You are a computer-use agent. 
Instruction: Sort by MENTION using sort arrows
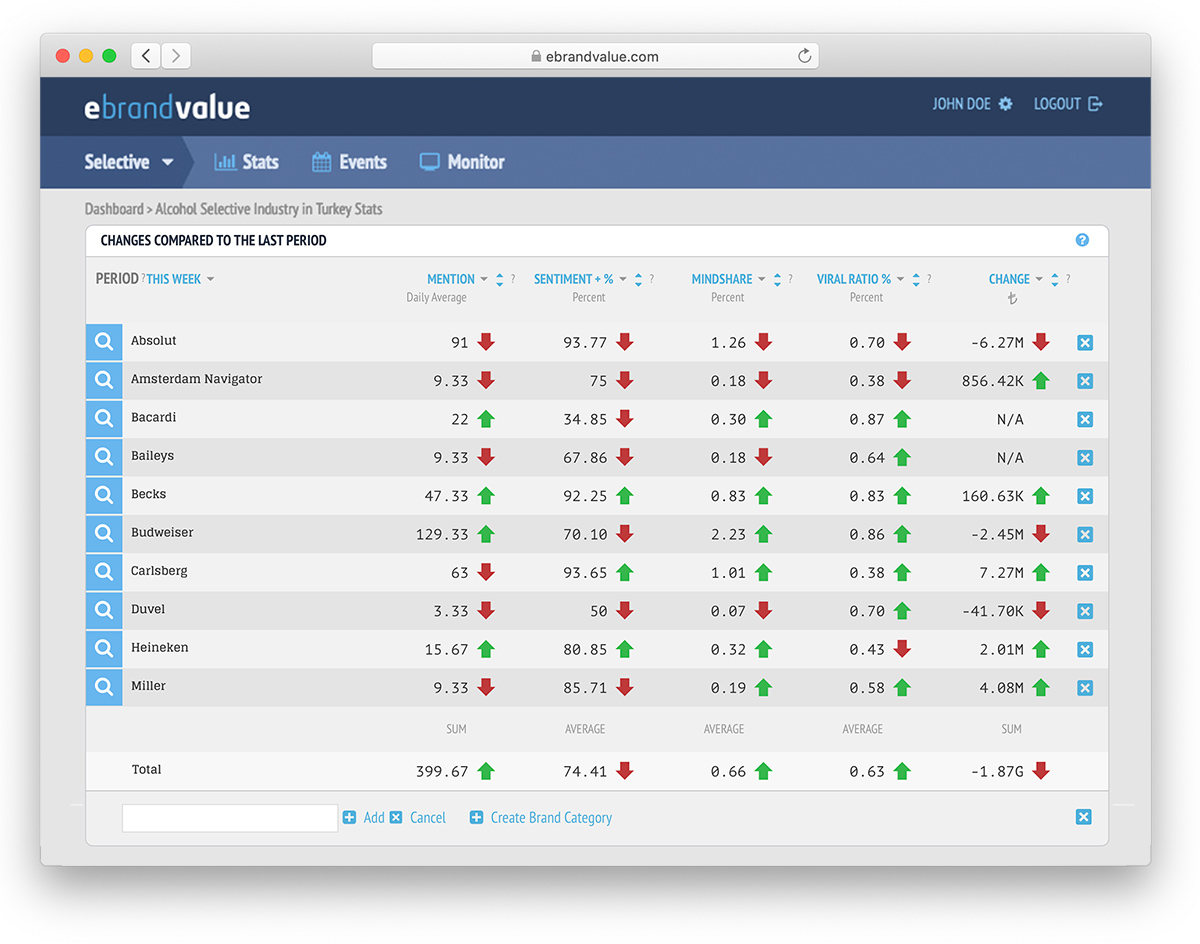tap(500, 280)
